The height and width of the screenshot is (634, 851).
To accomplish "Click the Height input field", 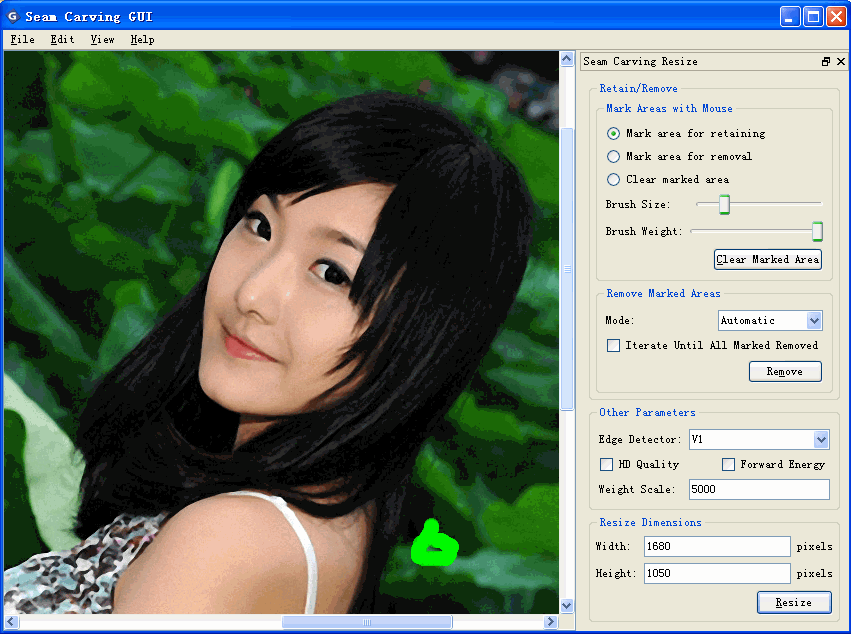I will click(717, 573).
